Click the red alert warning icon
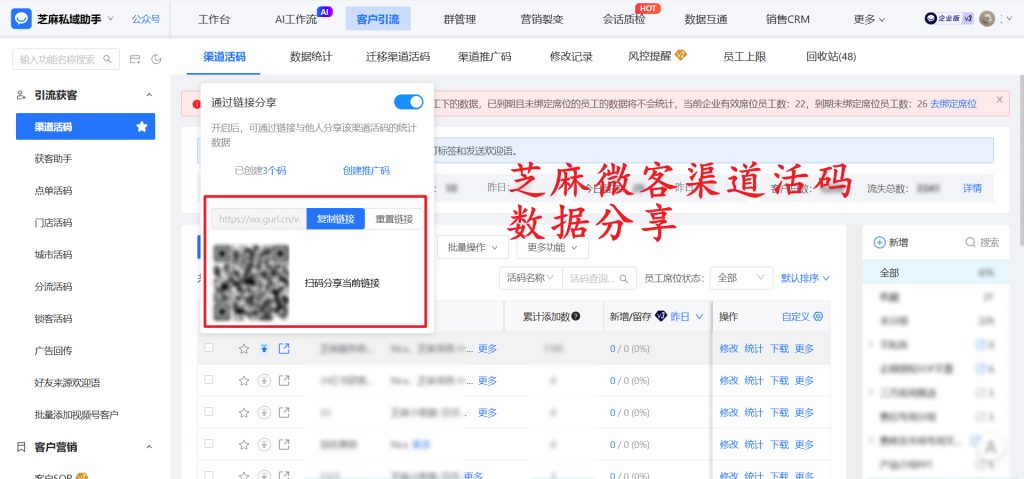 coord(196,104)
